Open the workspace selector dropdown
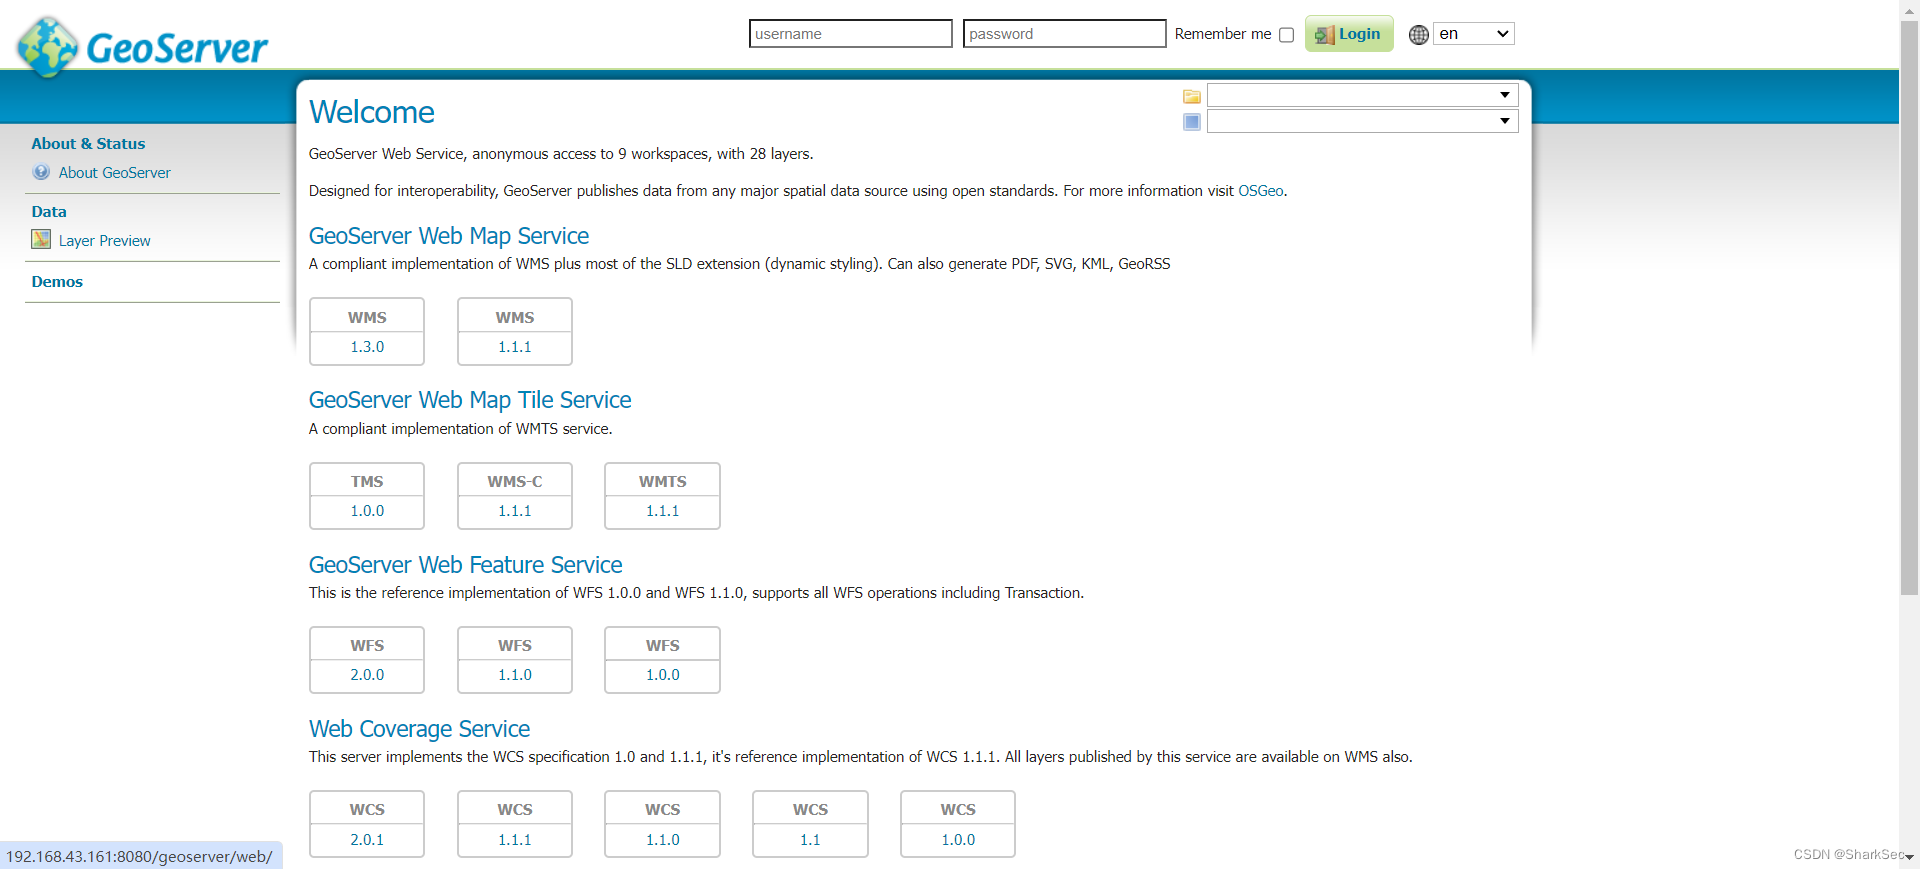The image size is (1920, 869). tap(1362, 95)
